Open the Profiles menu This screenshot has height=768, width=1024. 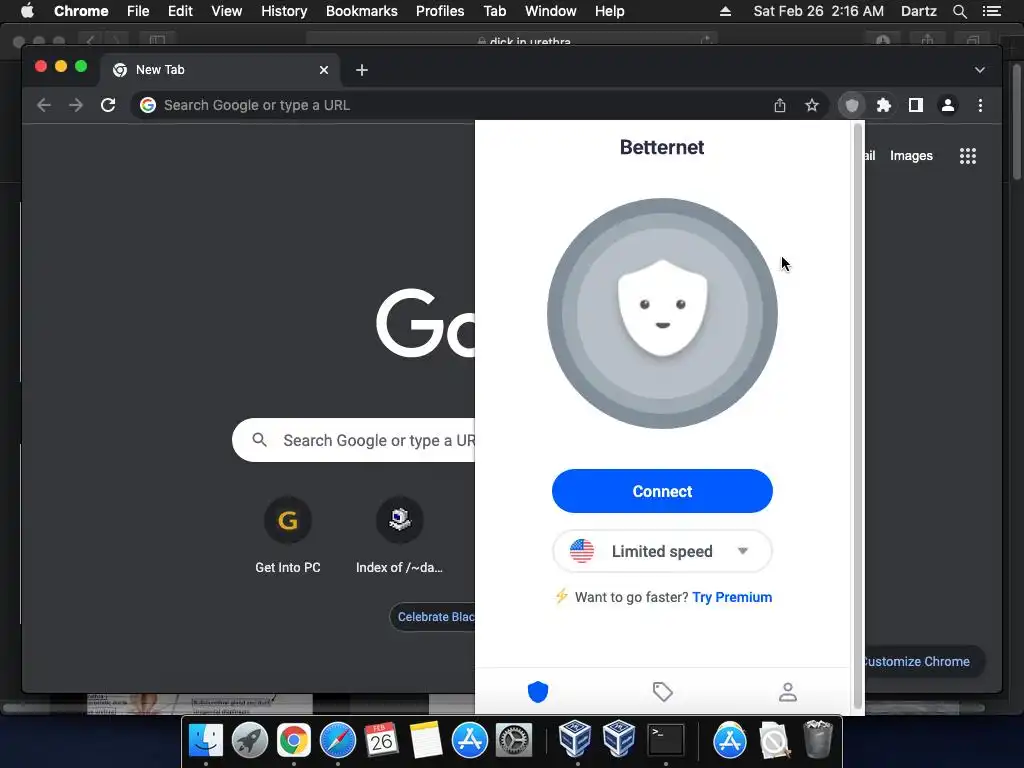440,11
